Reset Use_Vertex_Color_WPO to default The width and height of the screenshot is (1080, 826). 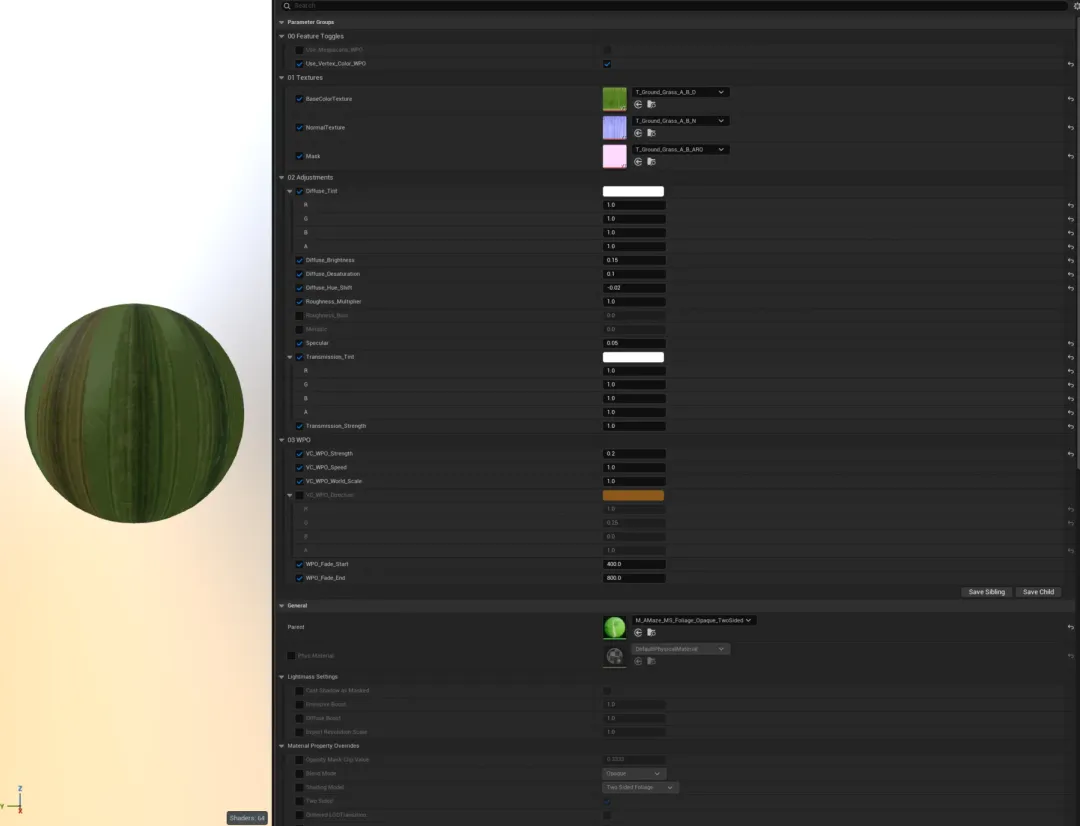click(1070, 64)
